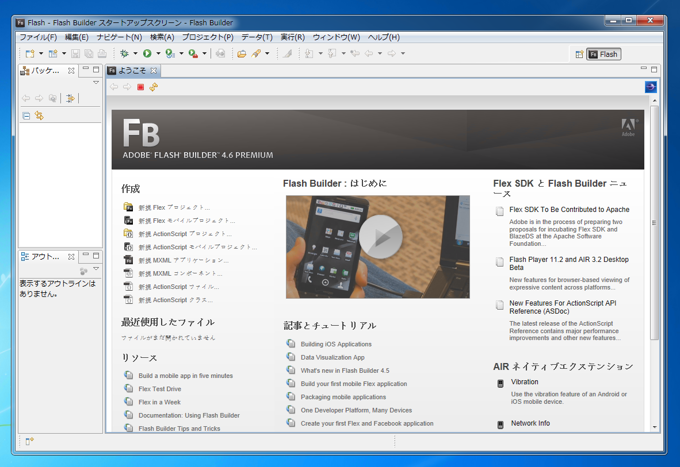This screenshot has height=467, width=680.
Task: Open the 編集(E) menu
Action: 77,37
